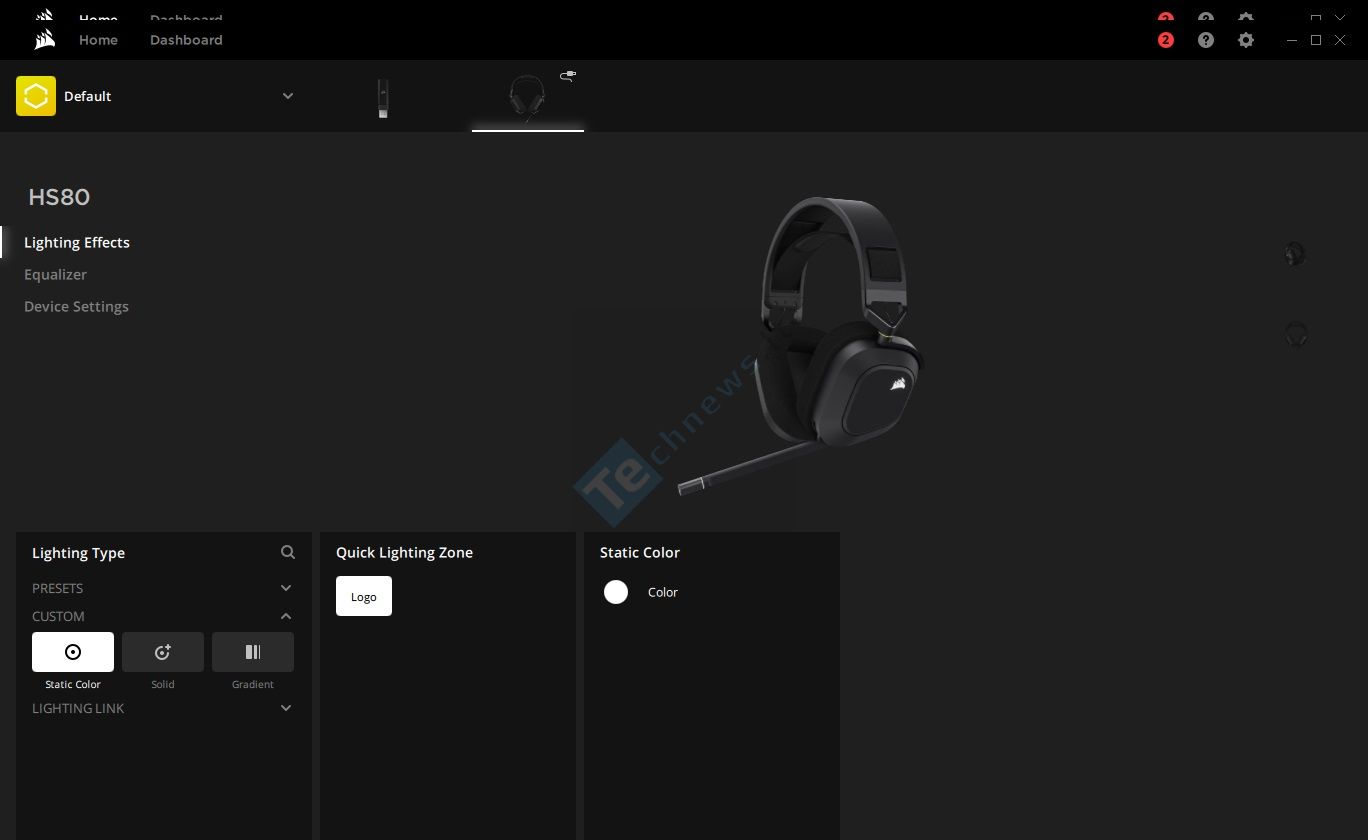Switch to the Dashboard tab
This screenshot has width=1368, height=840.
(186, 40)
